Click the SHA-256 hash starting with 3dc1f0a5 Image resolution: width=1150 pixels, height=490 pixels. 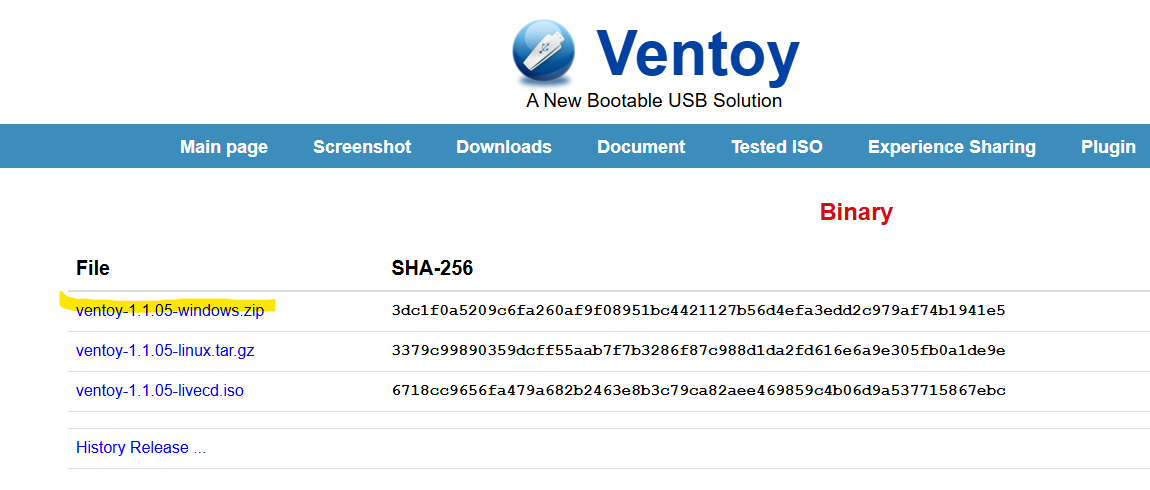click(x=698, y=310)
